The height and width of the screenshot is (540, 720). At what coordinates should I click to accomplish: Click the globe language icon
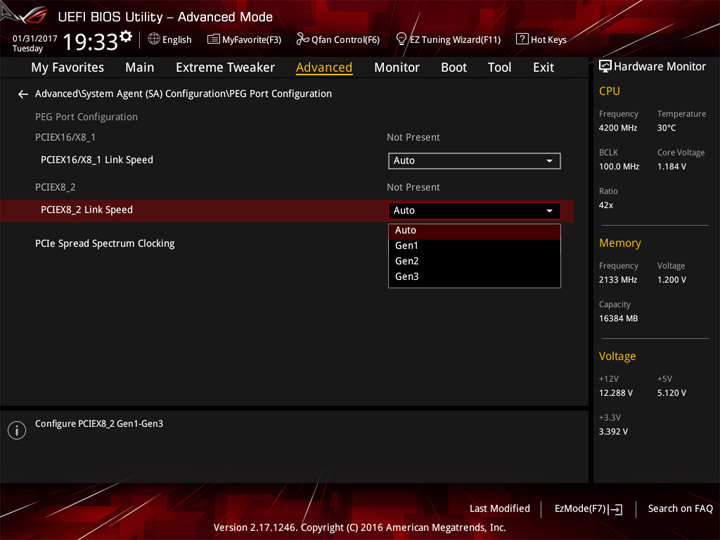[154, 40]
